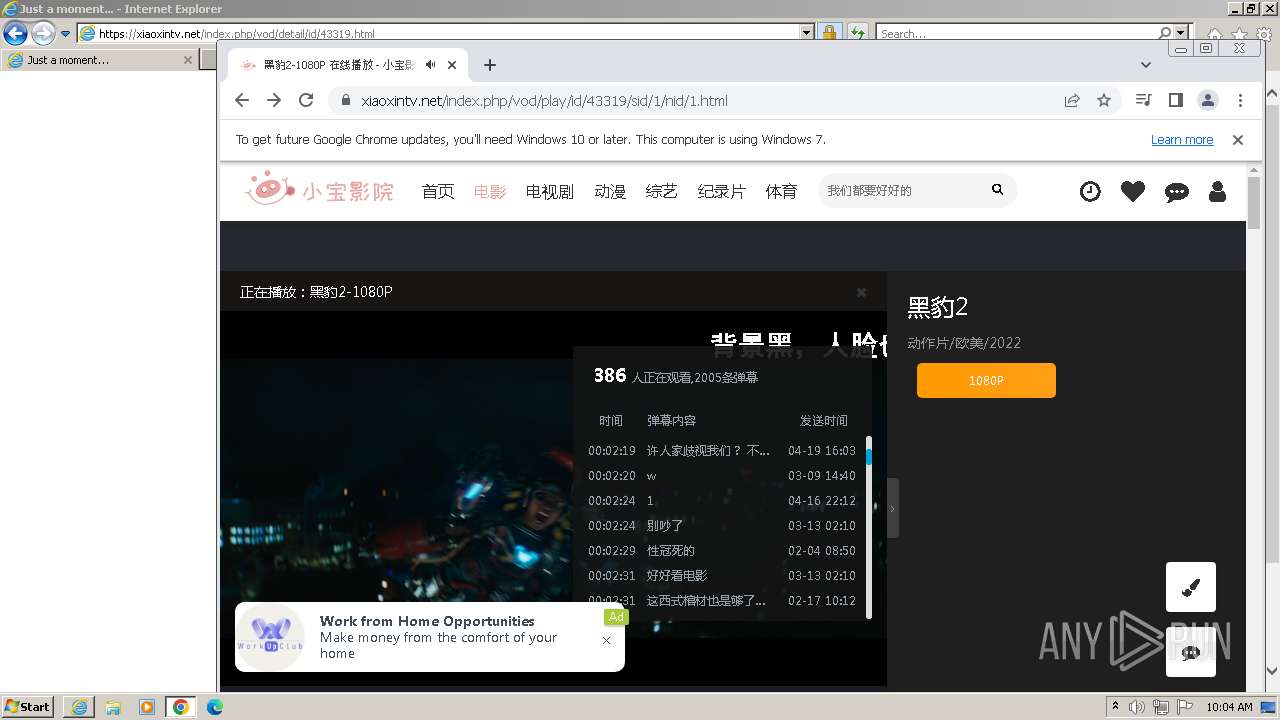
Task: Expand Internet Explorer address dropdown
Action: pos(807,33)
